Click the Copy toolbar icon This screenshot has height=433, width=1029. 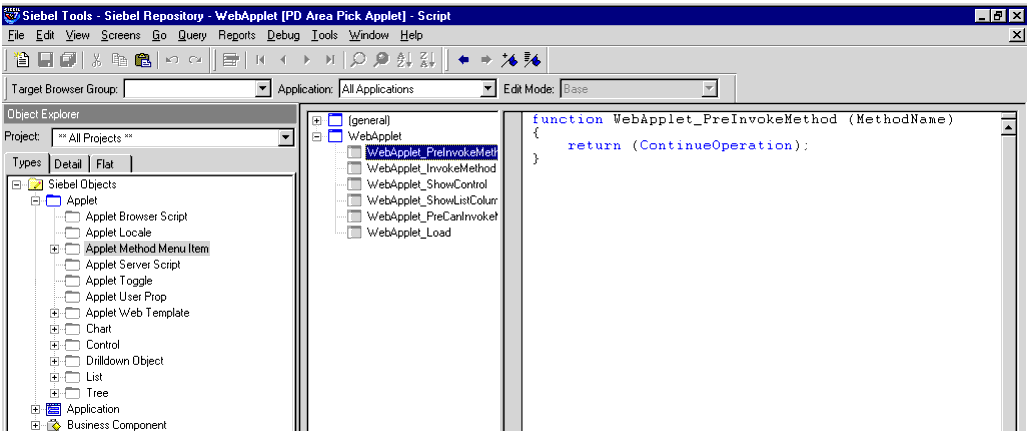(119, 60)
